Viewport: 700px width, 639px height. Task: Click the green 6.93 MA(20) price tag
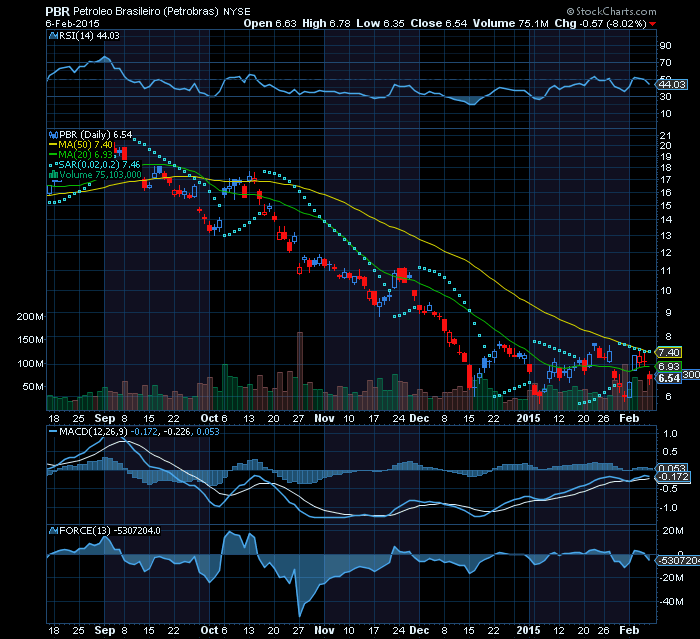pyautogui.click(x=669, y=366)
